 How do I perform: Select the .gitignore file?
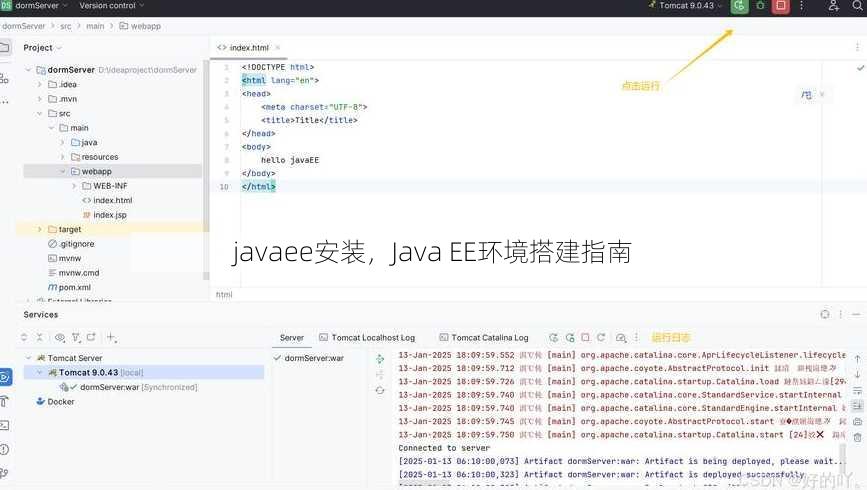71,244
